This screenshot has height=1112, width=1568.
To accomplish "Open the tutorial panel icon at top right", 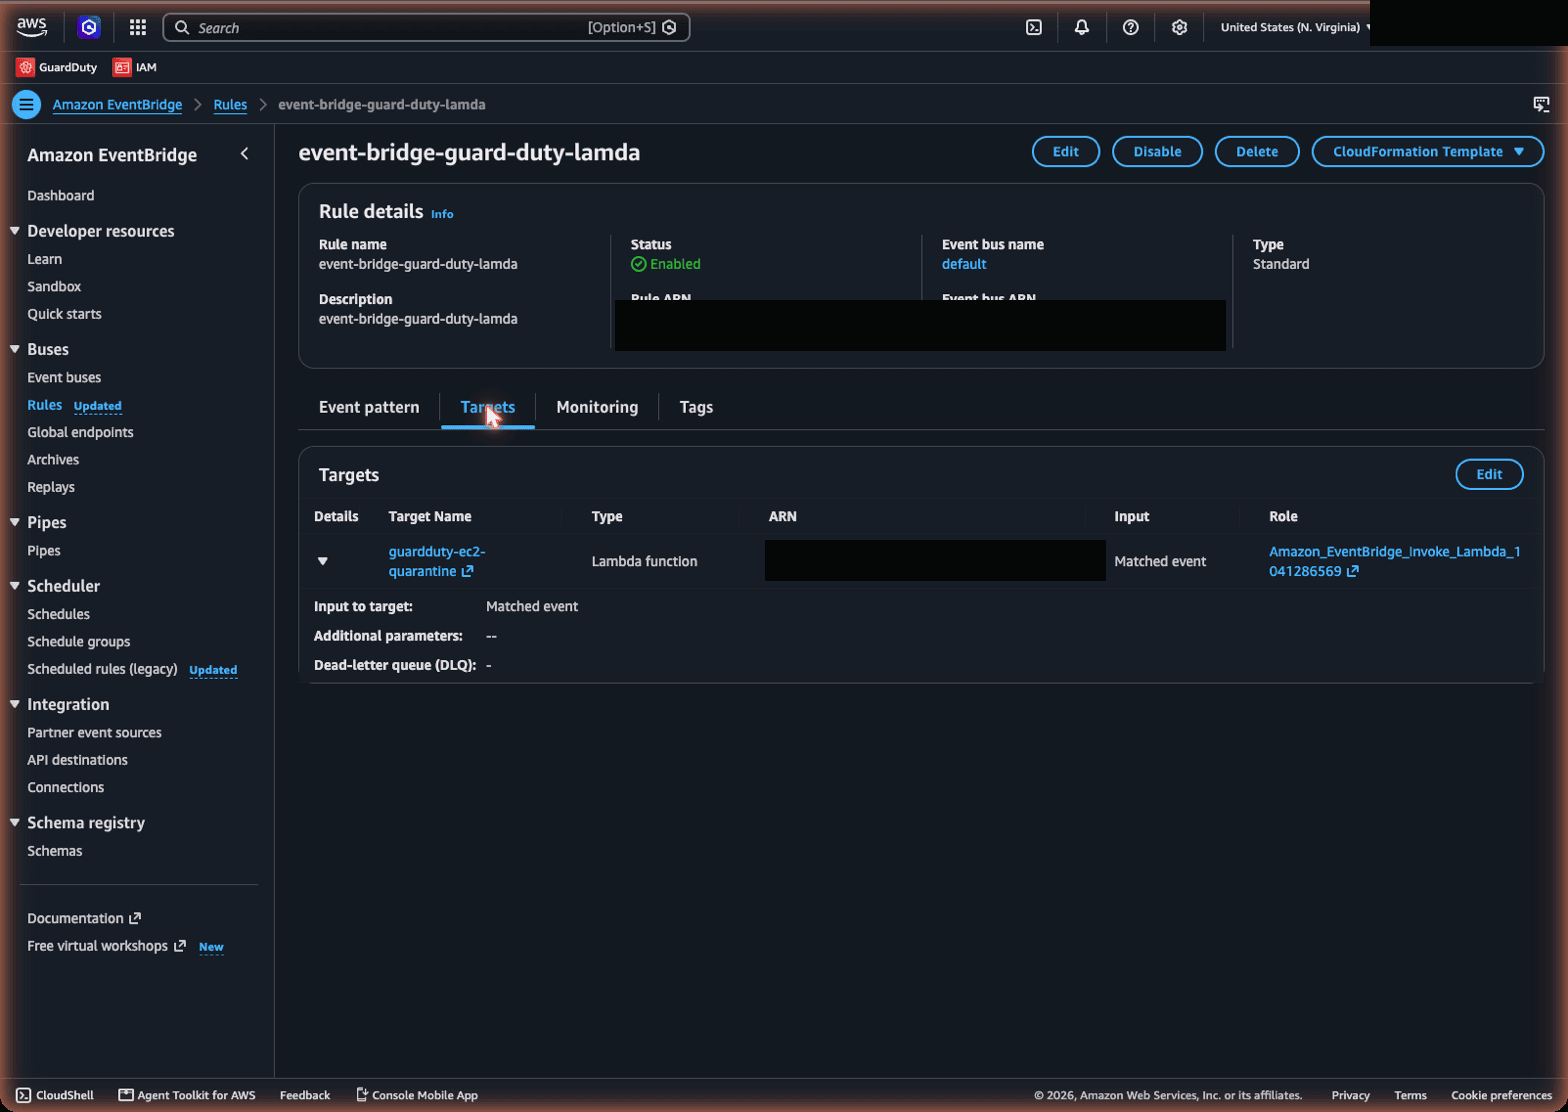I will click(1541, 104).
